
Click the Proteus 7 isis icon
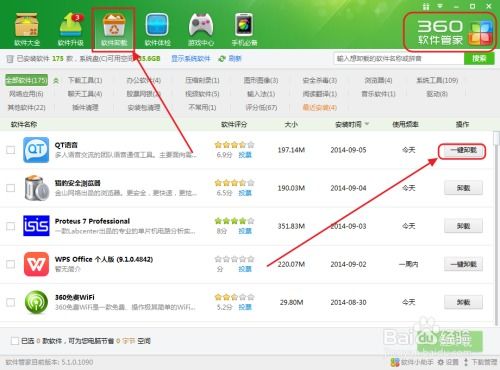click(36, 226)
